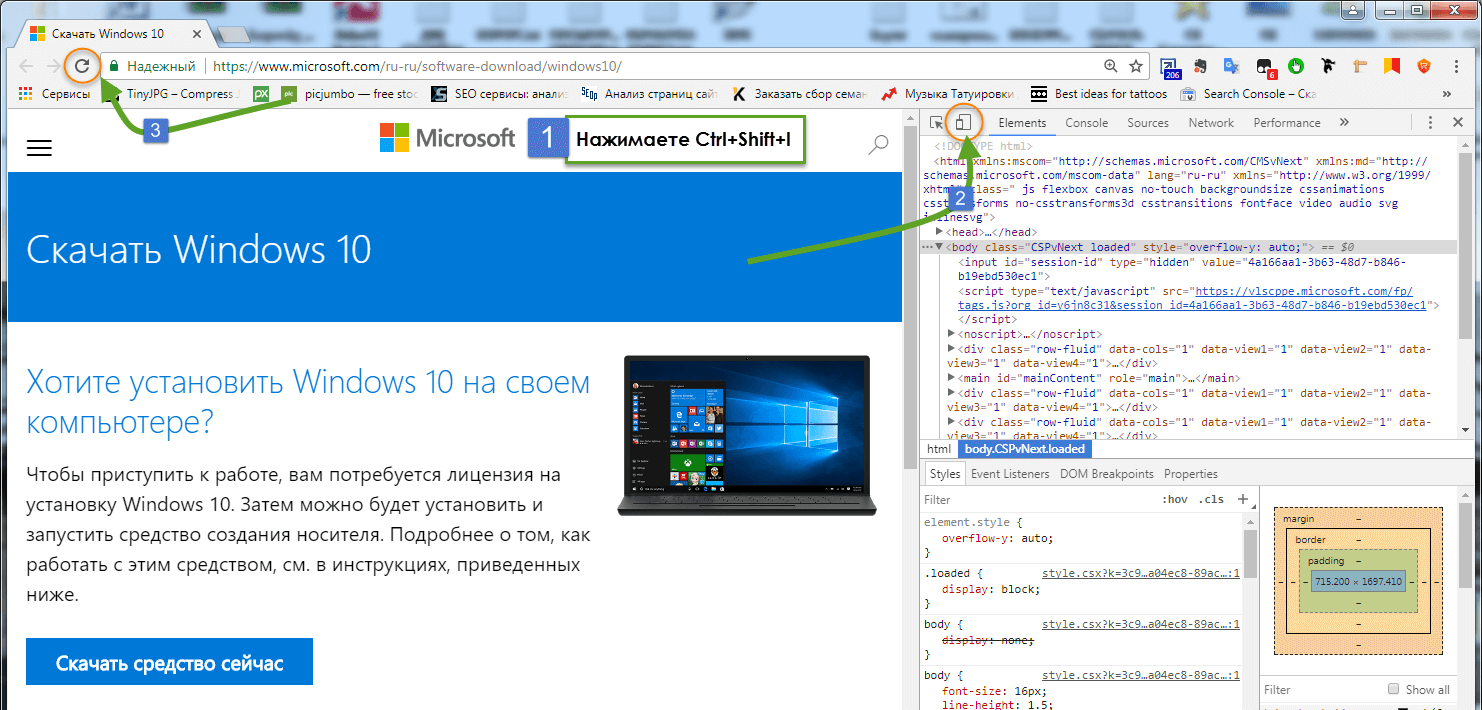Open the Best ideas for tattoos bookmark

(1098, 94)
